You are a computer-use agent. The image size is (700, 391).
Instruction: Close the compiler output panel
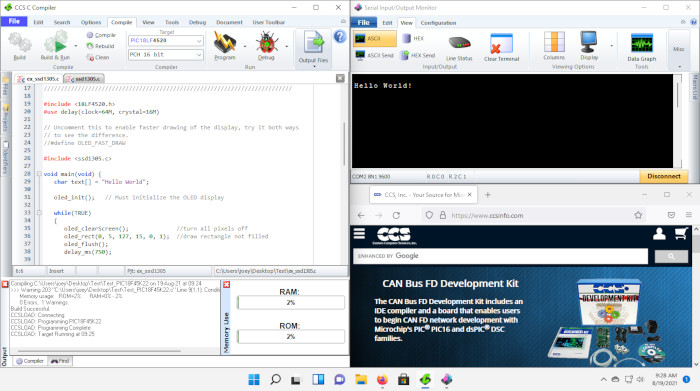pos(5,284)
